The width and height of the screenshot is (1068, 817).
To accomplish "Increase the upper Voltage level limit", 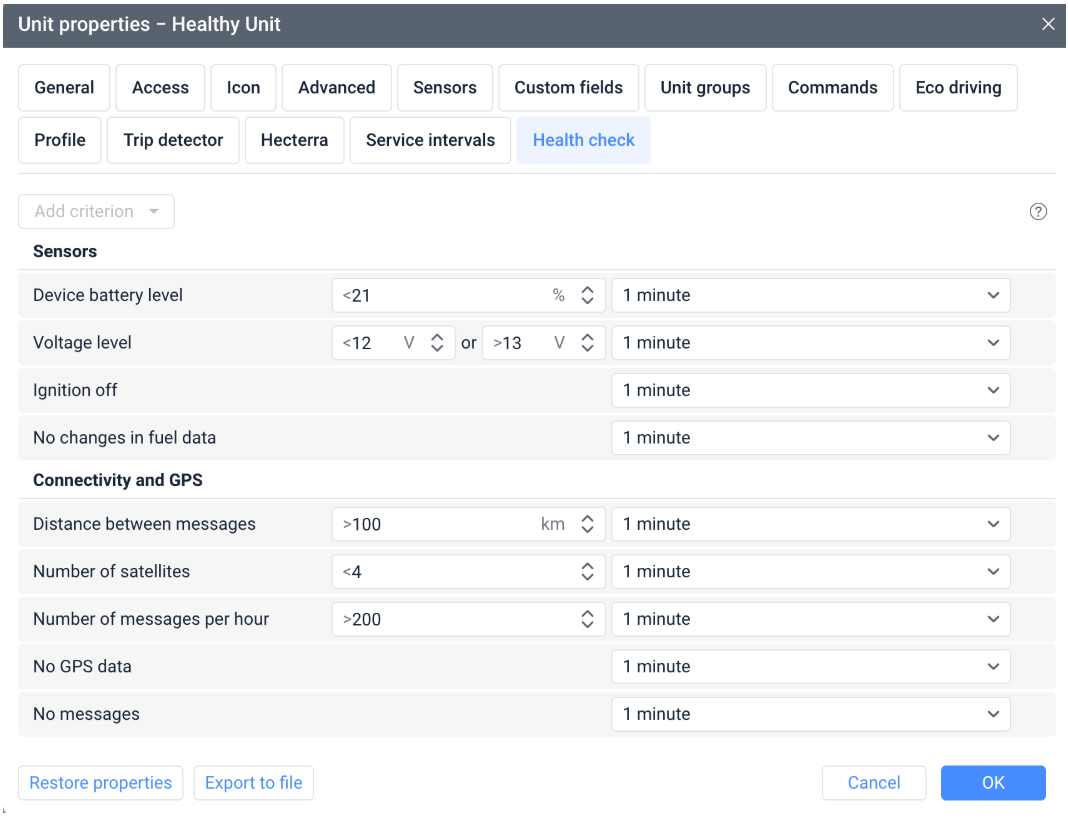I will 587,337.
